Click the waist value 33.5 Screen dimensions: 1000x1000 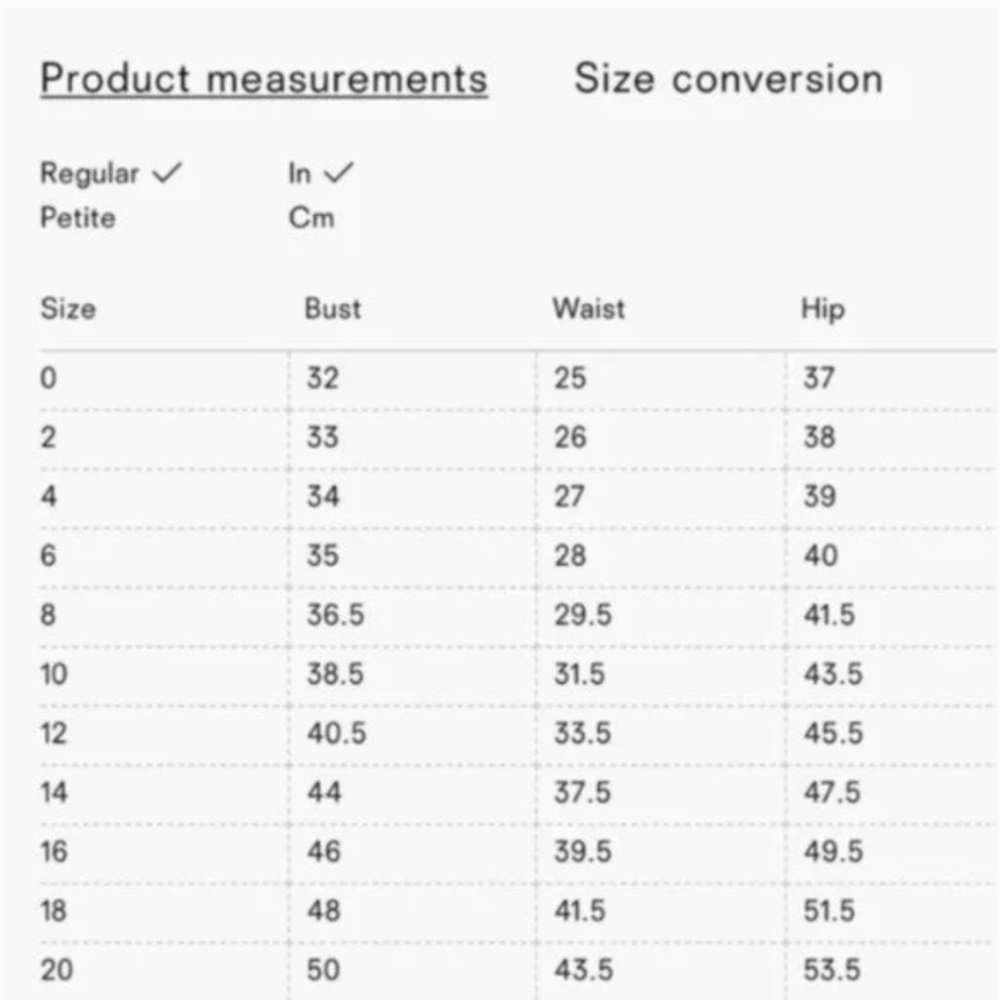coord(582,733)
